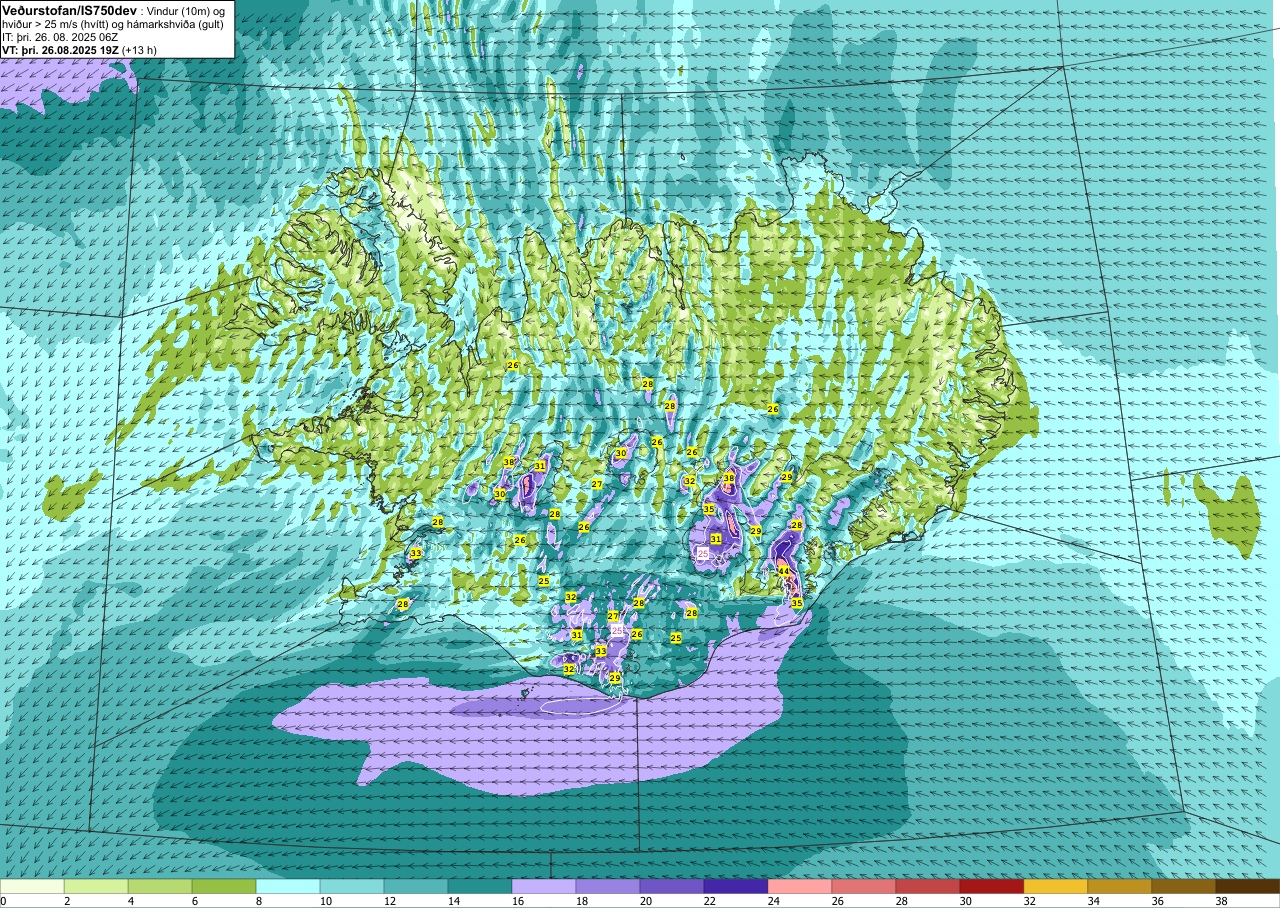Select the 6 tick label on color scale
This screenshot has height=908, width=1280.
click(195, 901)
